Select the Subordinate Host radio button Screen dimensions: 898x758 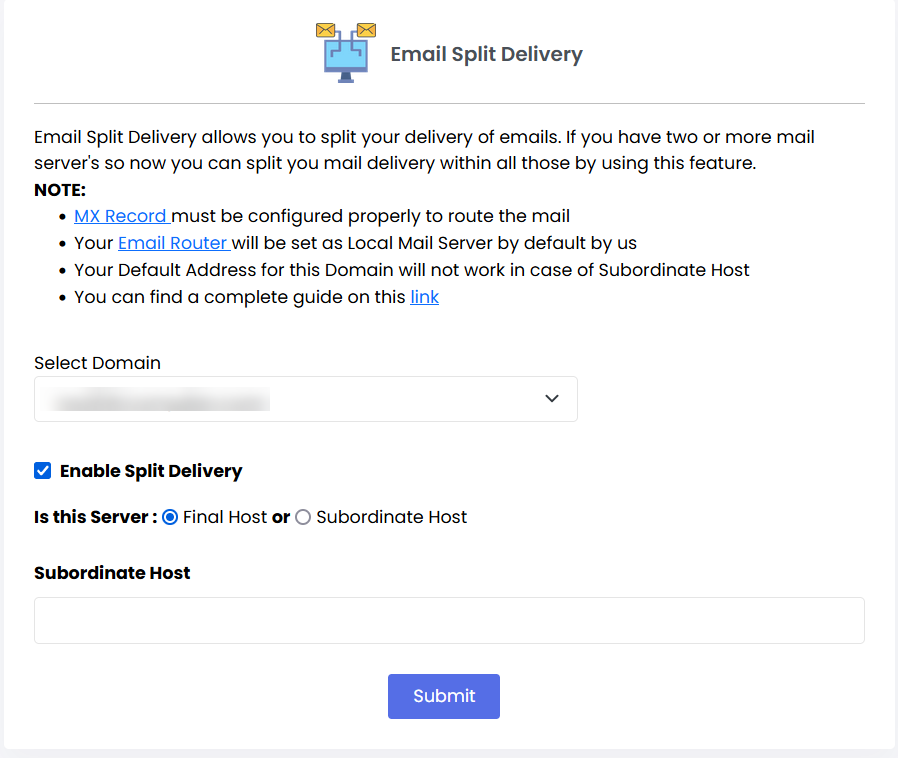click(303, 517)
